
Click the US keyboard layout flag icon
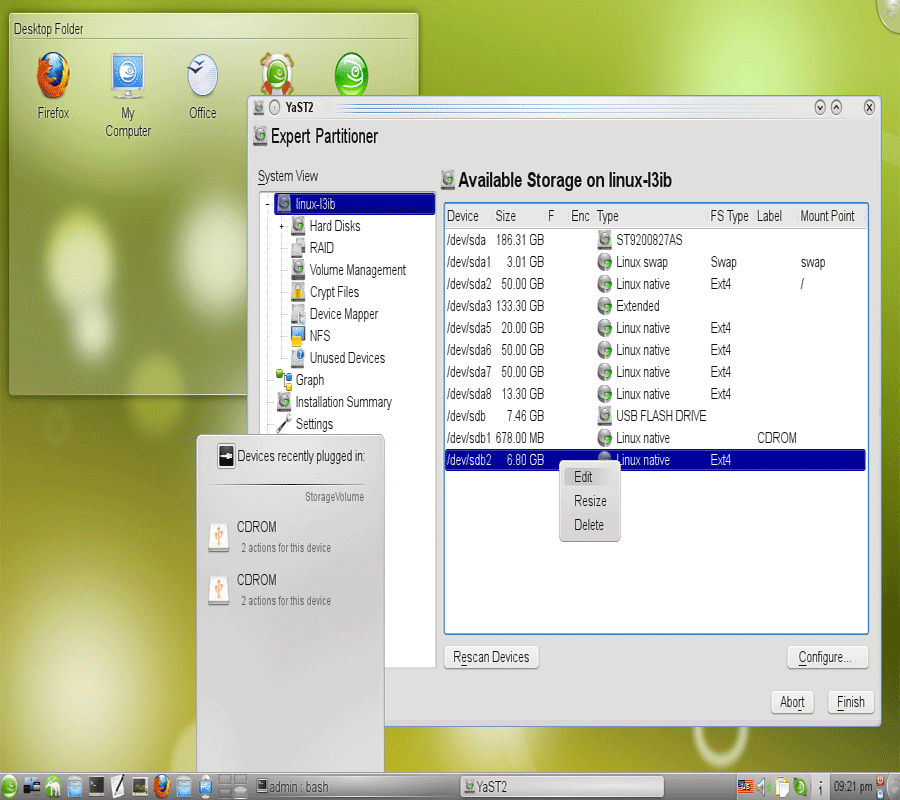coord(746,787)
